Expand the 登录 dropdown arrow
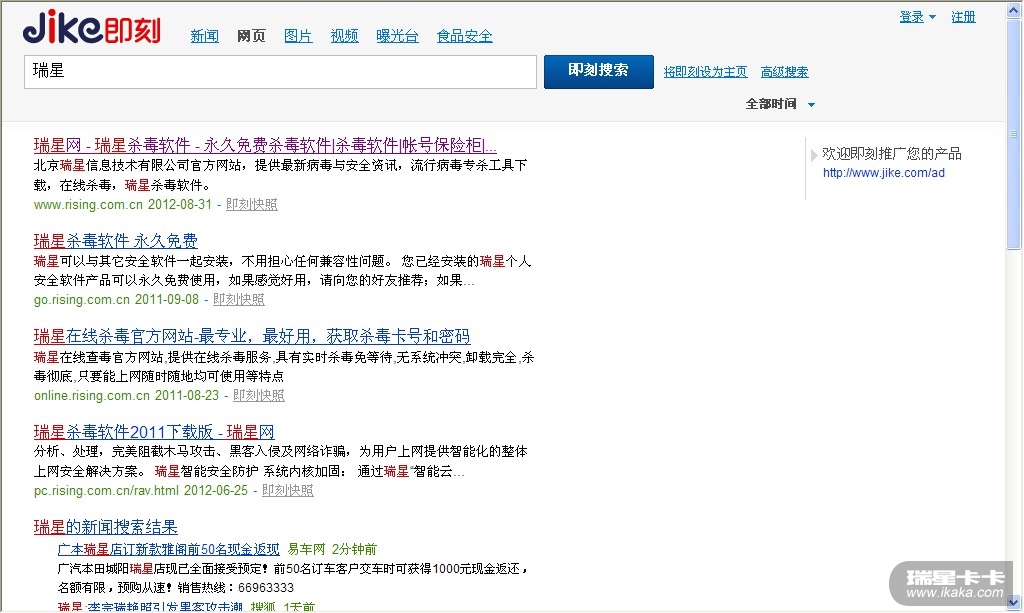The height and width of the screenshot is (613, 1024). click(932, 17)
